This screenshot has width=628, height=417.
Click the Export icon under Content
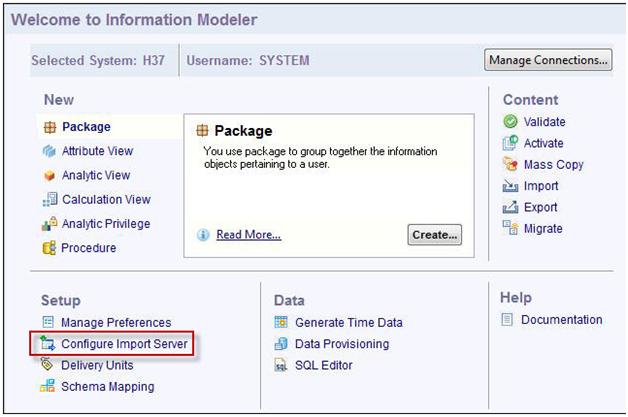point(510,207)
